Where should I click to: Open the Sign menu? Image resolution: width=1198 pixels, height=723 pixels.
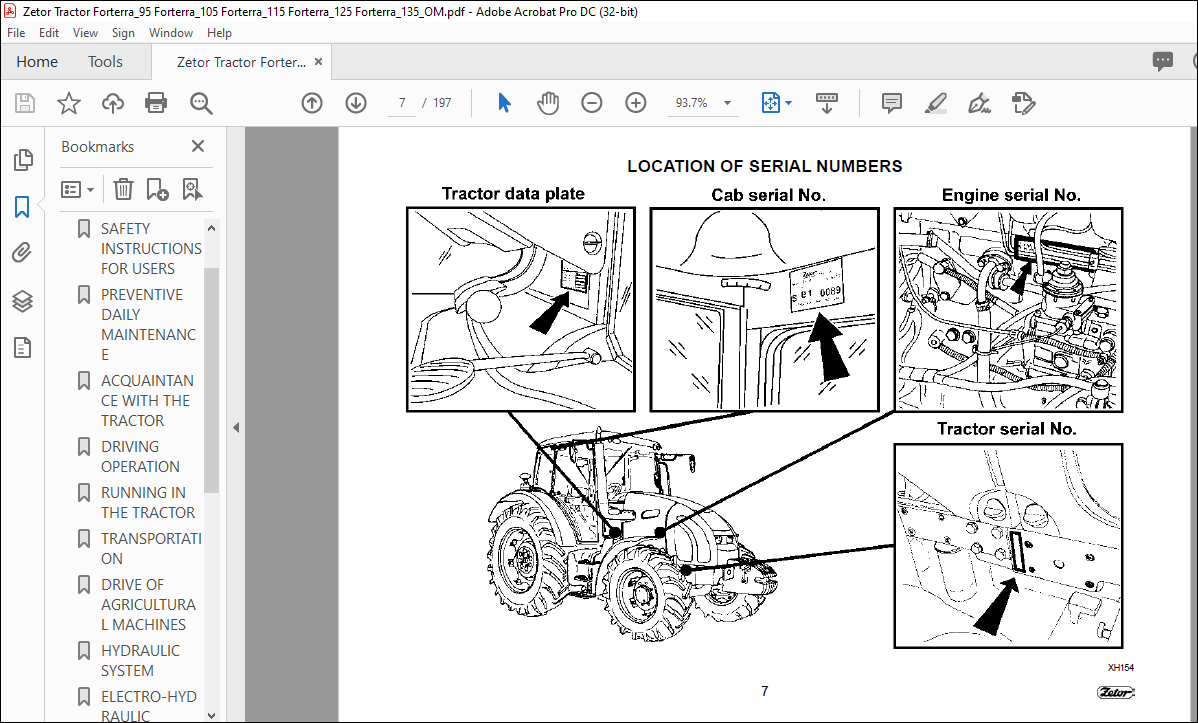[x=123, y=33]
